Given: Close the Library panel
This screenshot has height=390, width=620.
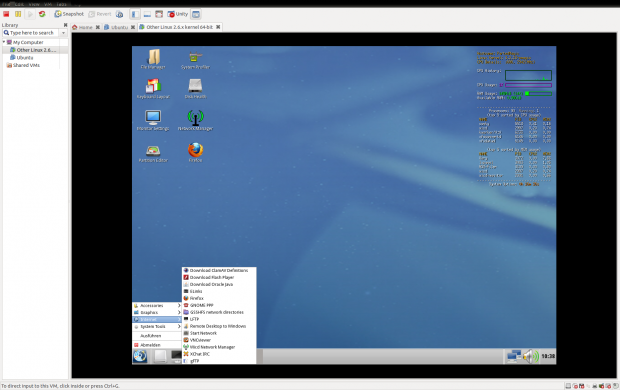Looking at the screenshot, I should [x=66, y=25].
